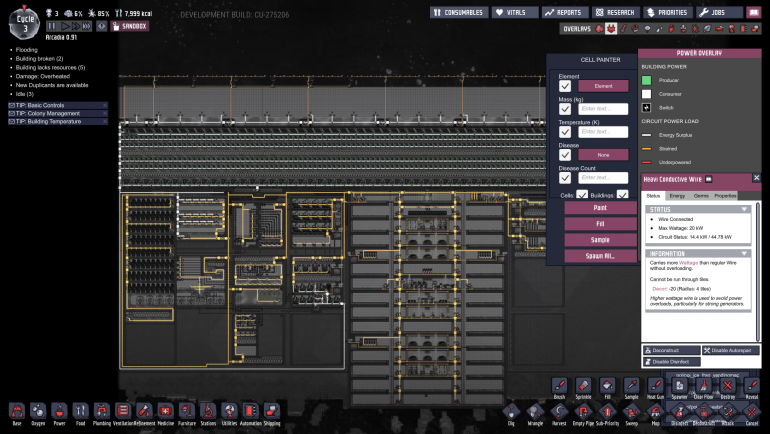Click the green Producer color swatch
Viewport: 770px width, 434px height.
click(x=647, y=80)
